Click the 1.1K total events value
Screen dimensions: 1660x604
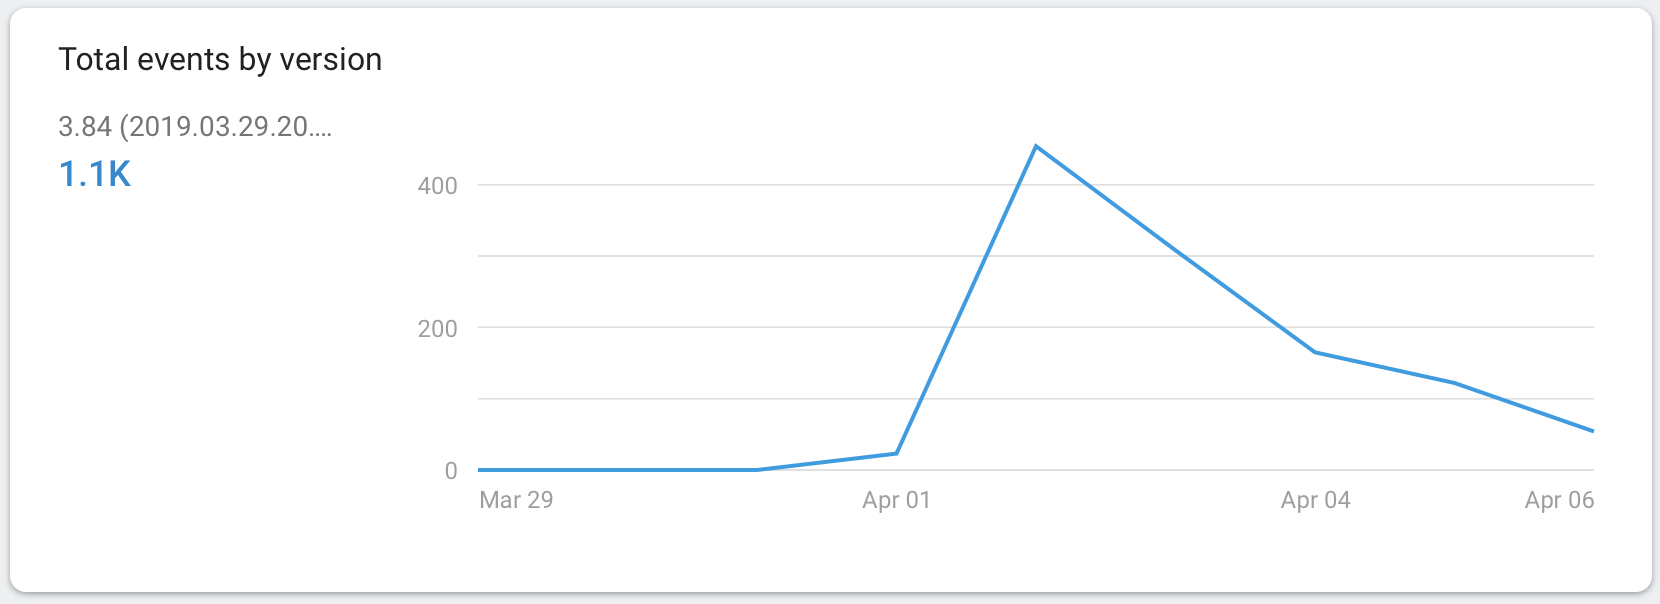[95, 175]
